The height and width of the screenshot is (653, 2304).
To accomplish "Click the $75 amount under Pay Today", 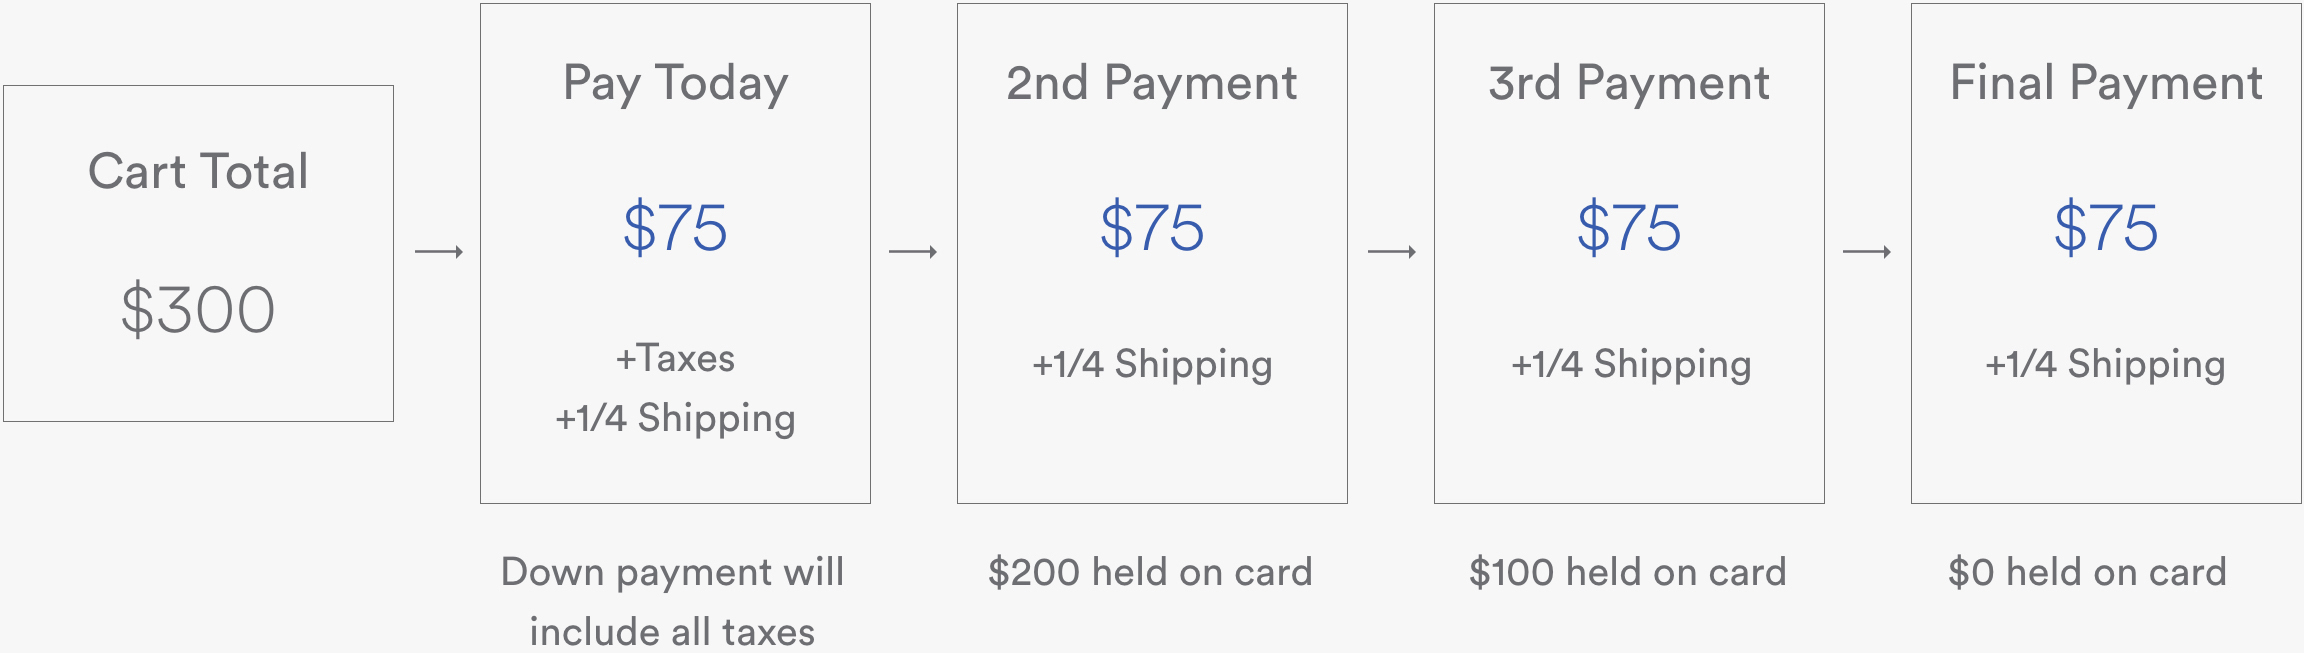I will coord(675,227).
